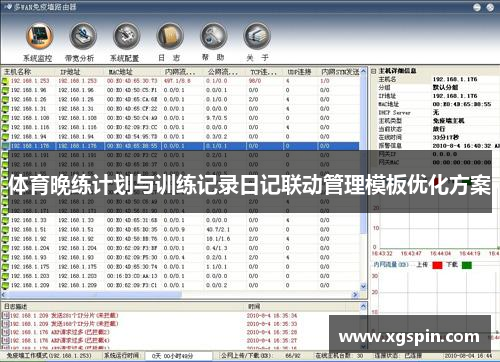Click host icon of row 192.168.1.116
Image resolution: width=500 pixels, height=362 pixels.
tap(5, 128)
